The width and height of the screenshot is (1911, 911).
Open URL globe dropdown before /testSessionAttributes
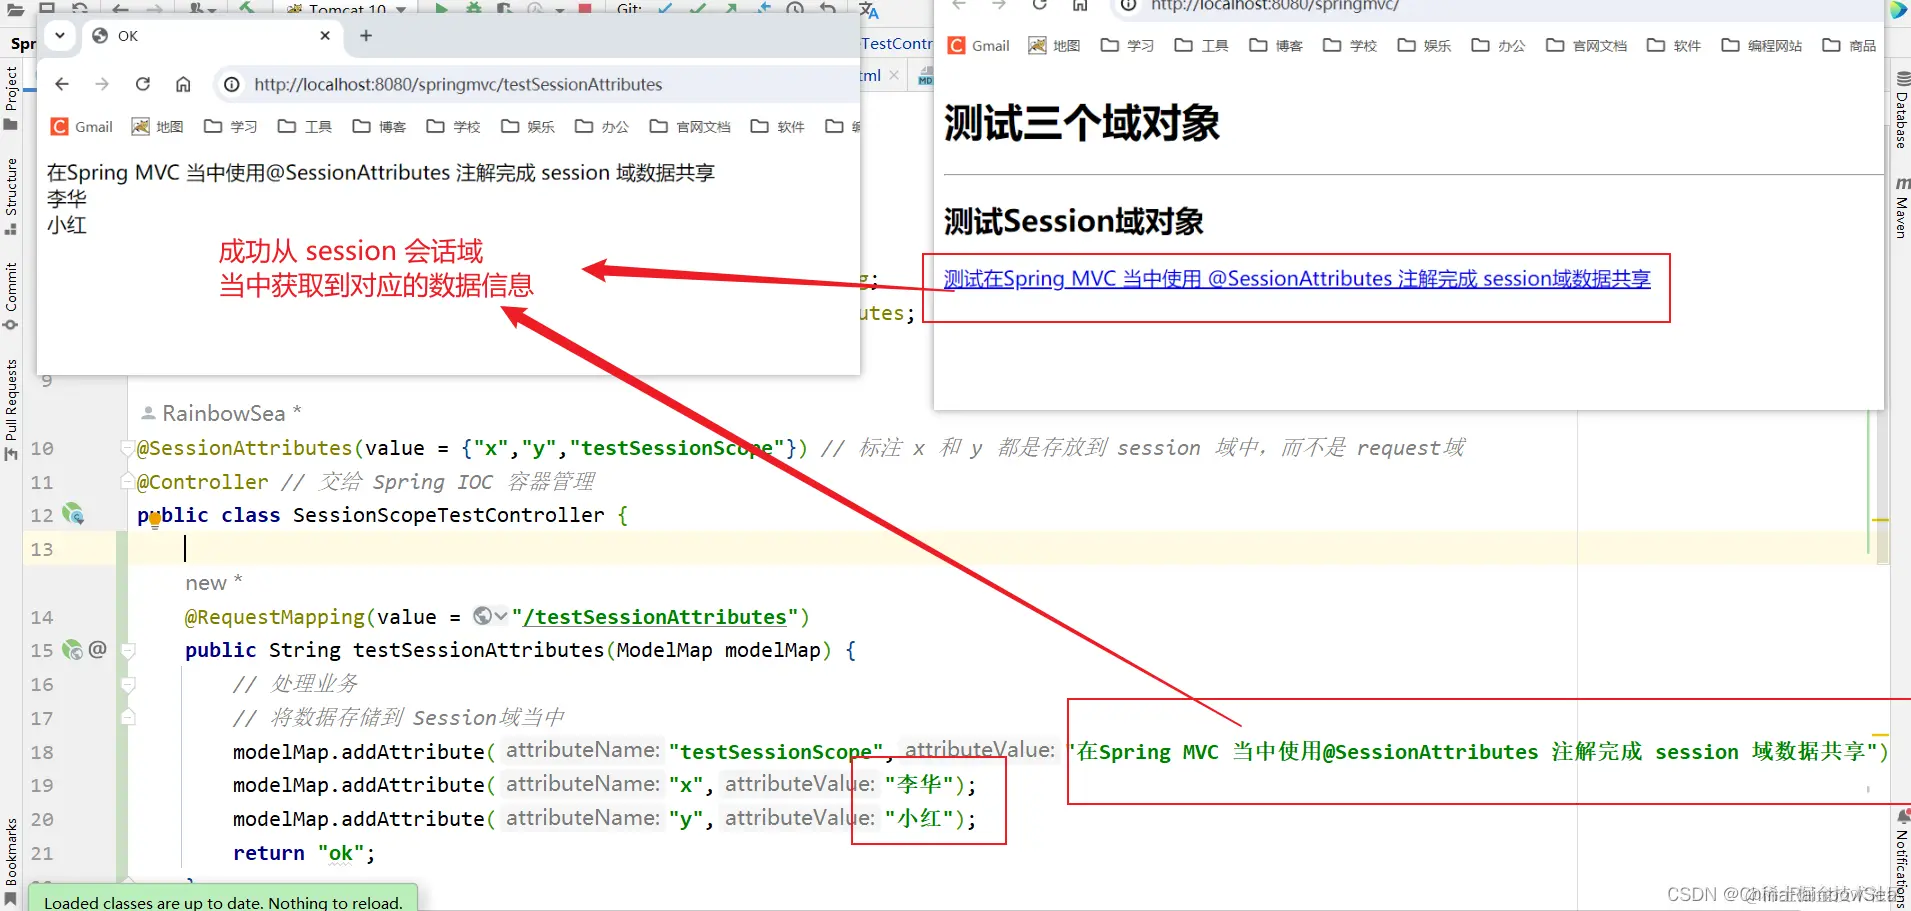pyautogui.click(x=490, y=616)
